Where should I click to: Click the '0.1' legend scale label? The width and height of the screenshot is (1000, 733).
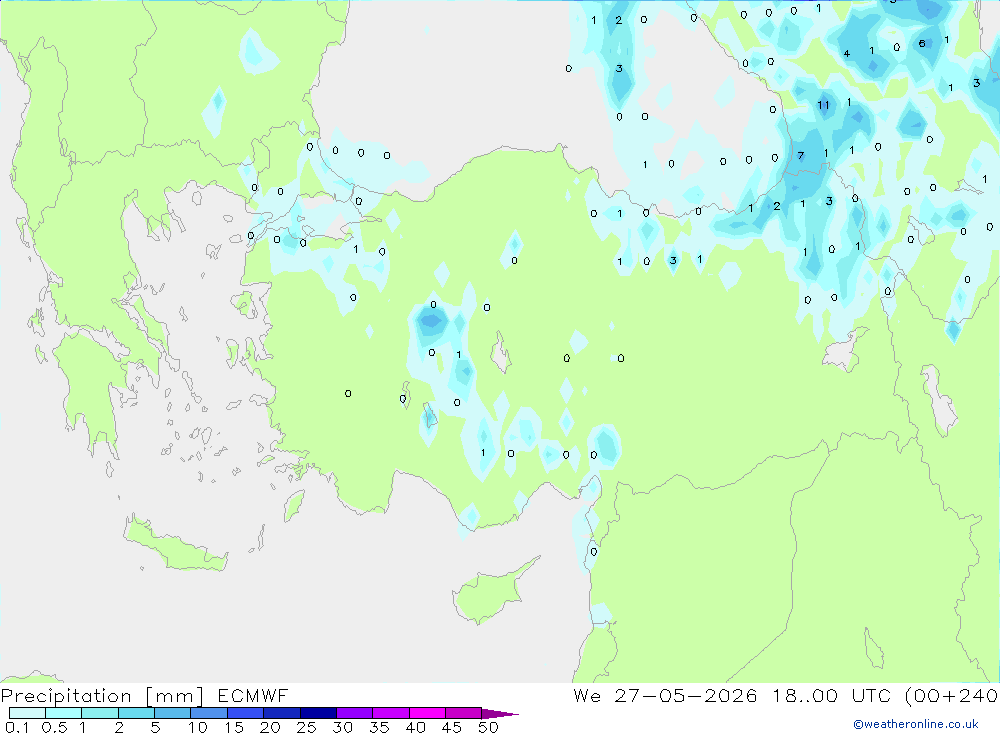tap(17, 727)
